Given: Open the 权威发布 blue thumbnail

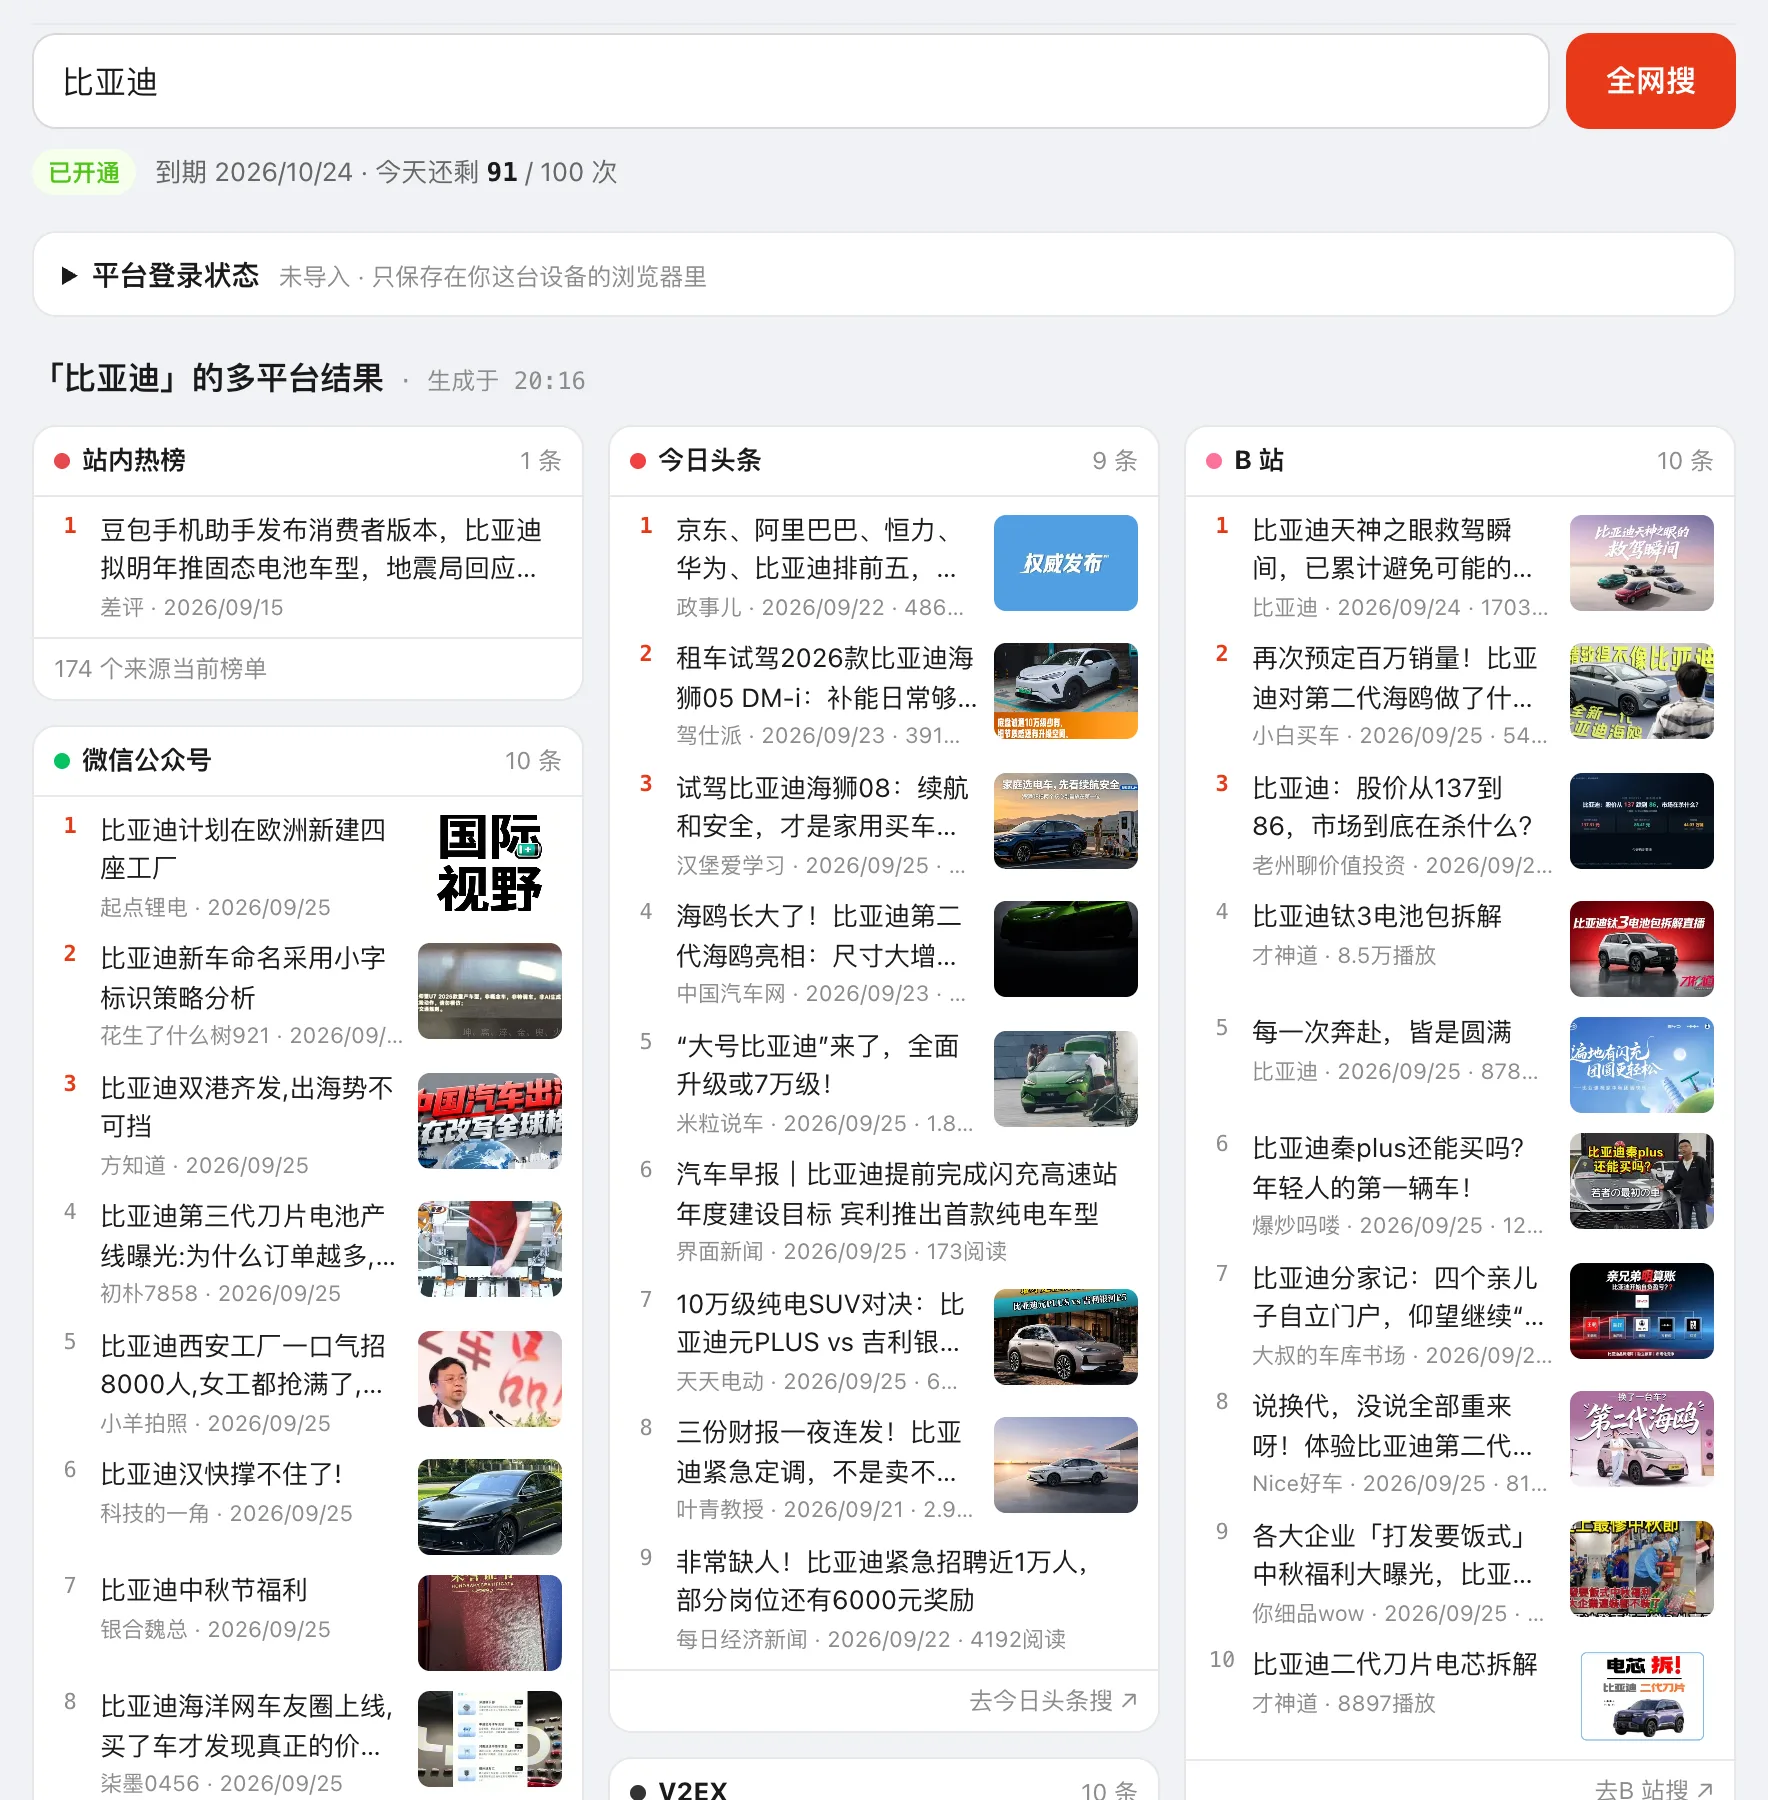Looking at the screenshot, I should [x=1066, y=563].
